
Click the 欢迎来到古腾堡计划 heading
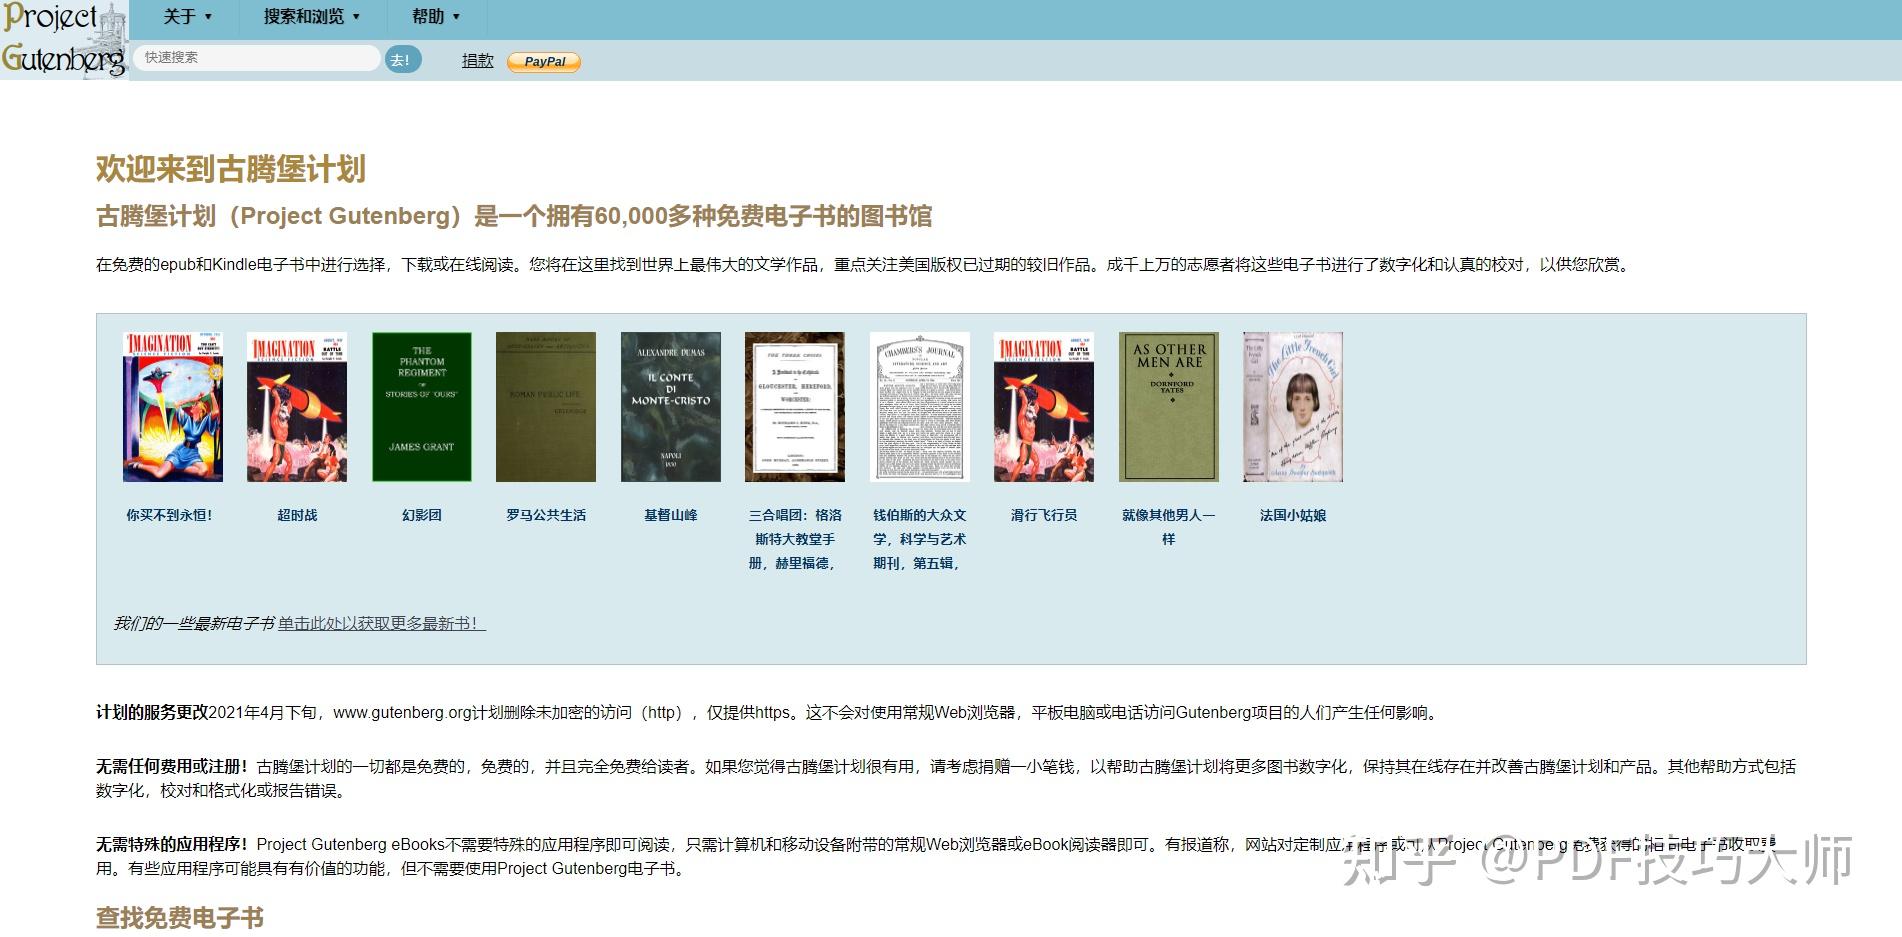[231, 169]
